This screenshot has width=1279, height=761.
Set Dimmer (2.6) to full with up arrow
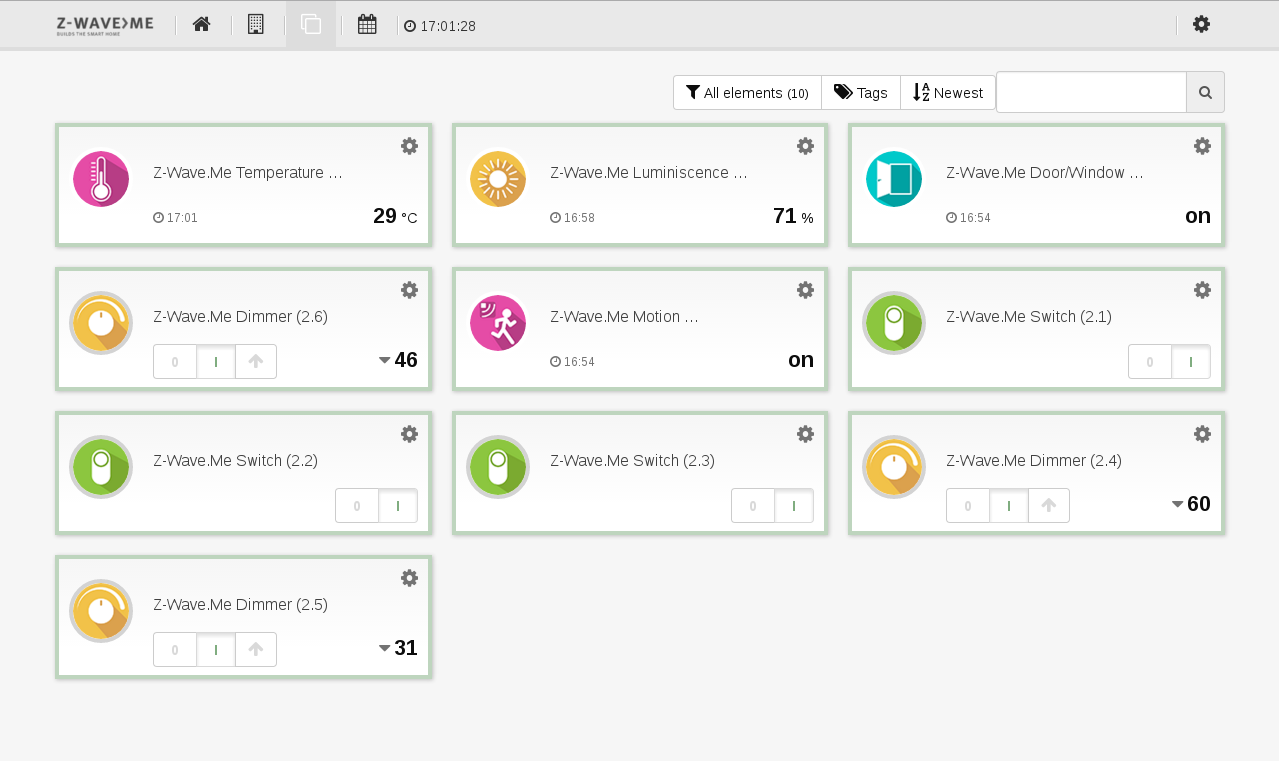click(256, 362)
